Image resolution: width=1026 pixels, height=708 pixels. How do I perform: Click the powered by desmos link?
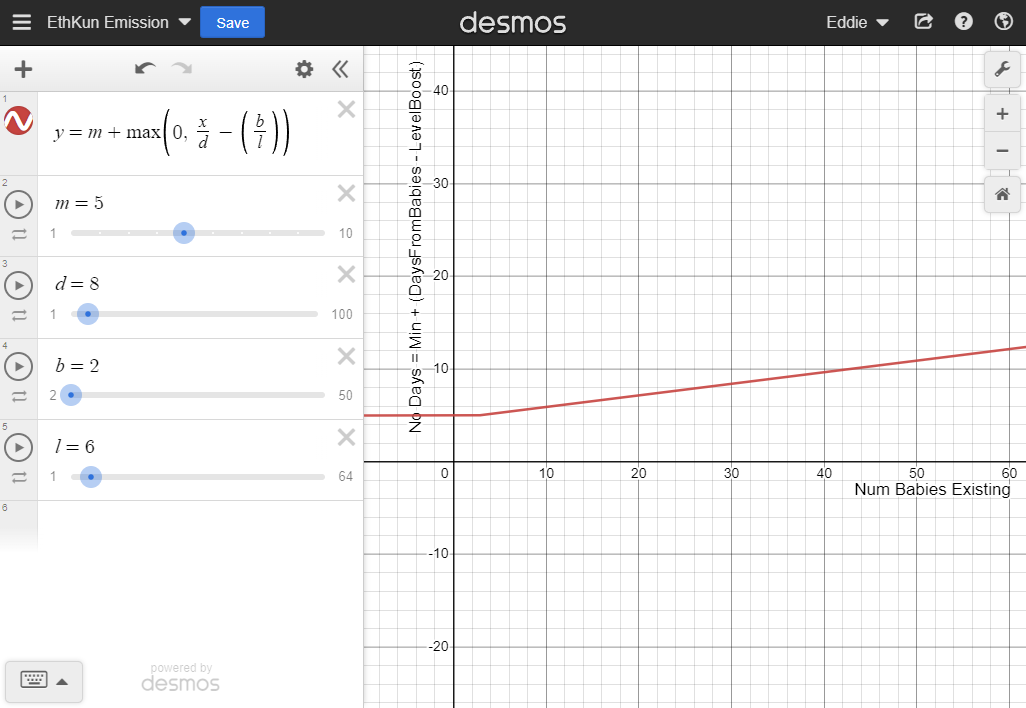(x=181, y=677)
